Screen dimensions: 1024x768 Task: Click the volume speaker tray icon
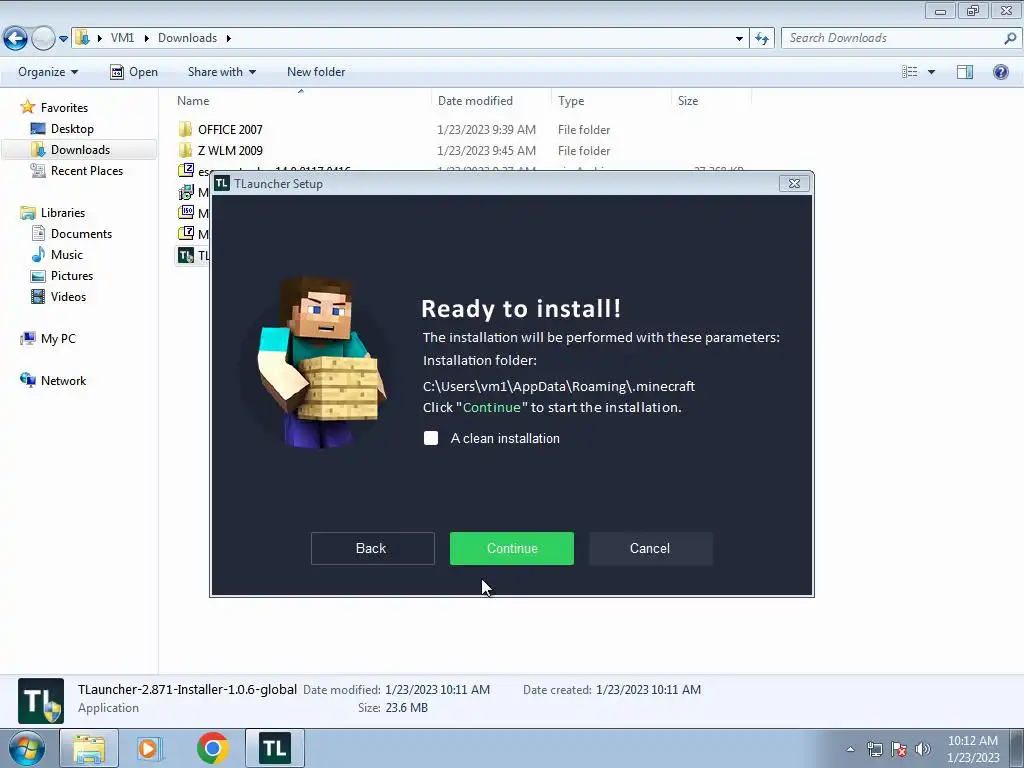click(923, 749)
